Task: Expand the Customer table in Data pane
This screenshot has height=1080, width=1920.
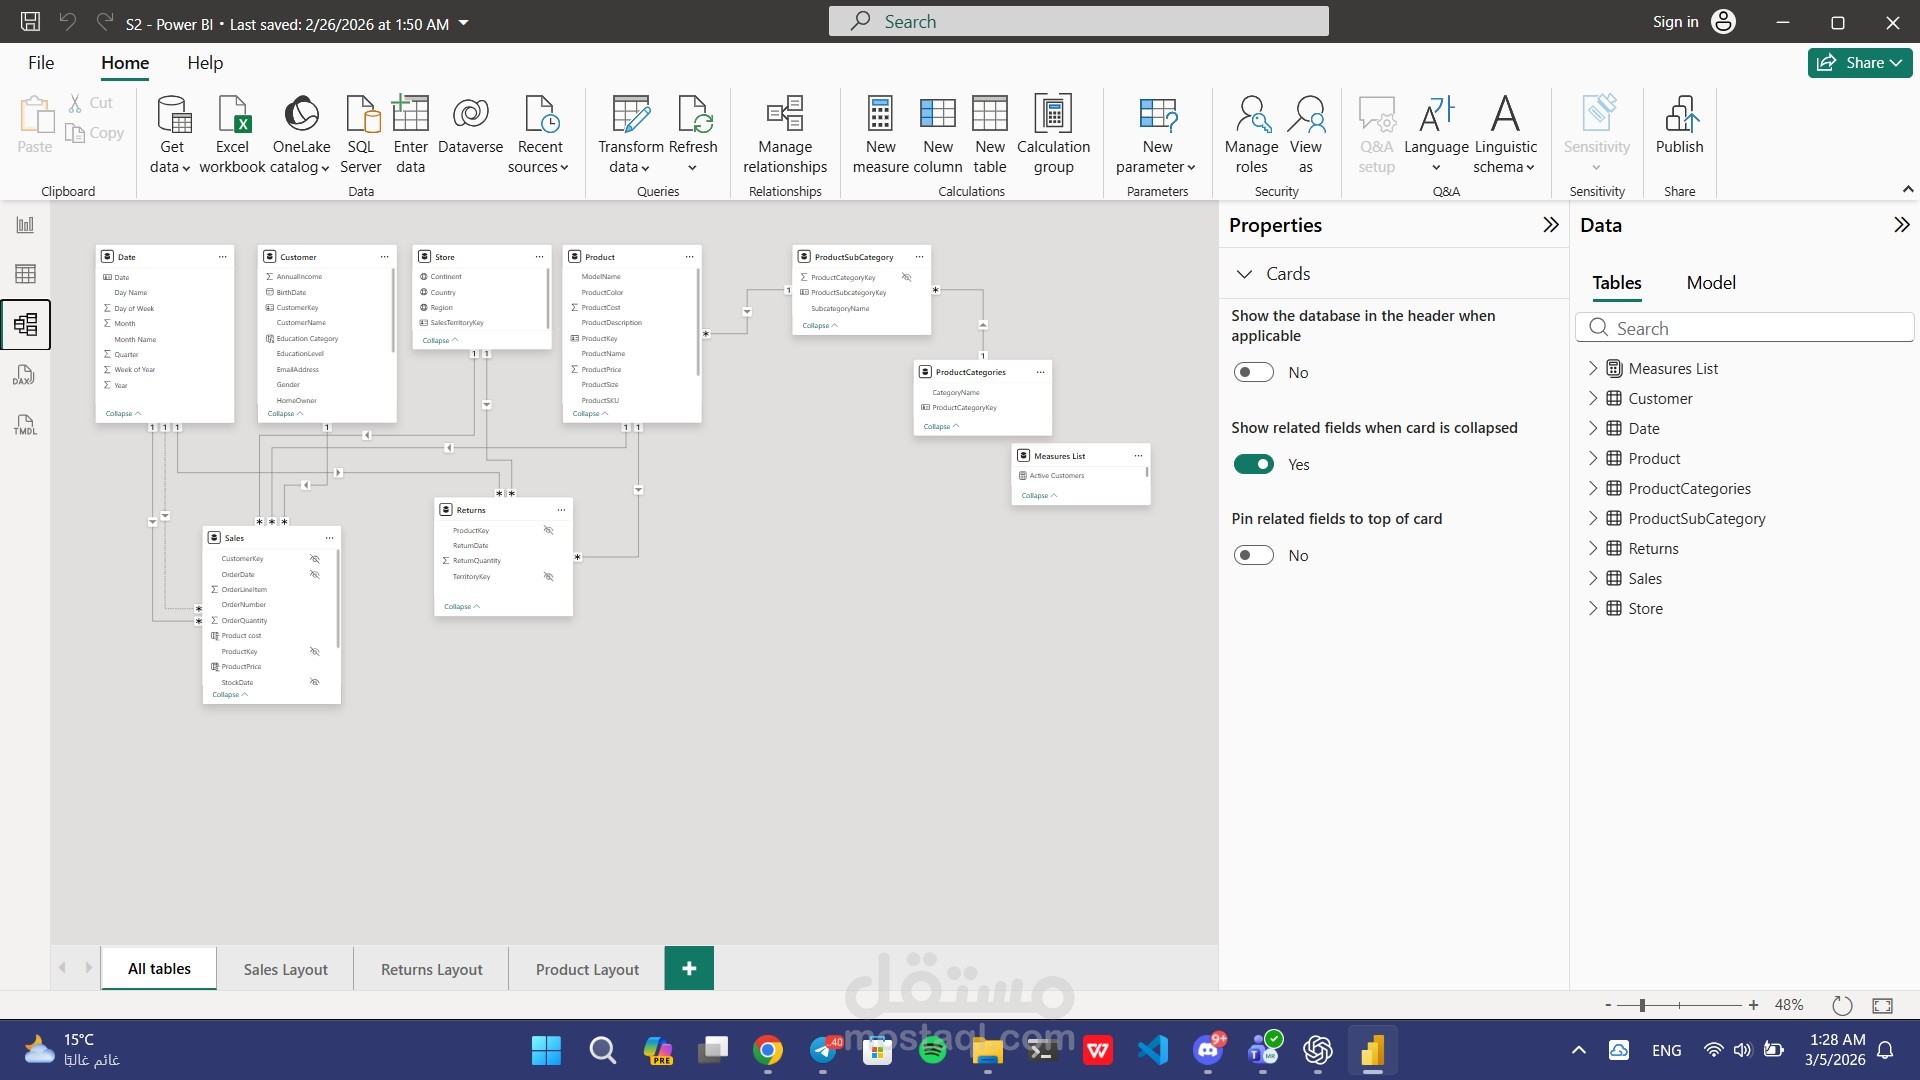Action: click(x=1592, y=398)
